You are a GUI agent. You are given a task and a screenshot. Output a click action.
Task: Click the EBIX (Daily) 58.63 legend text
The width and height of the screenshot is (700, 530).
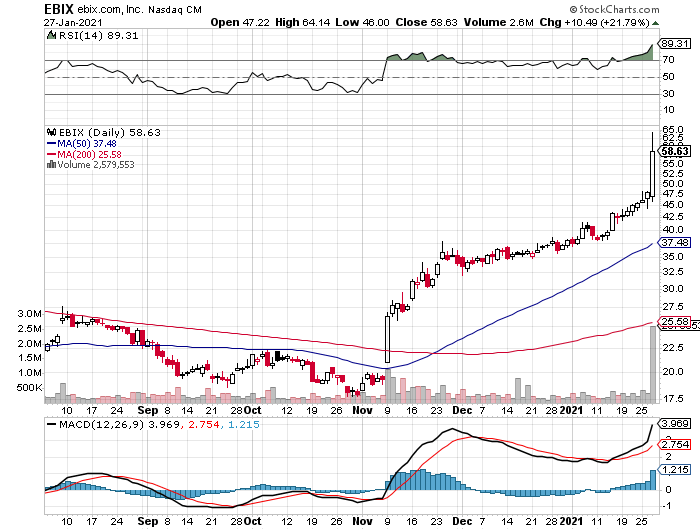pos(109,133)
